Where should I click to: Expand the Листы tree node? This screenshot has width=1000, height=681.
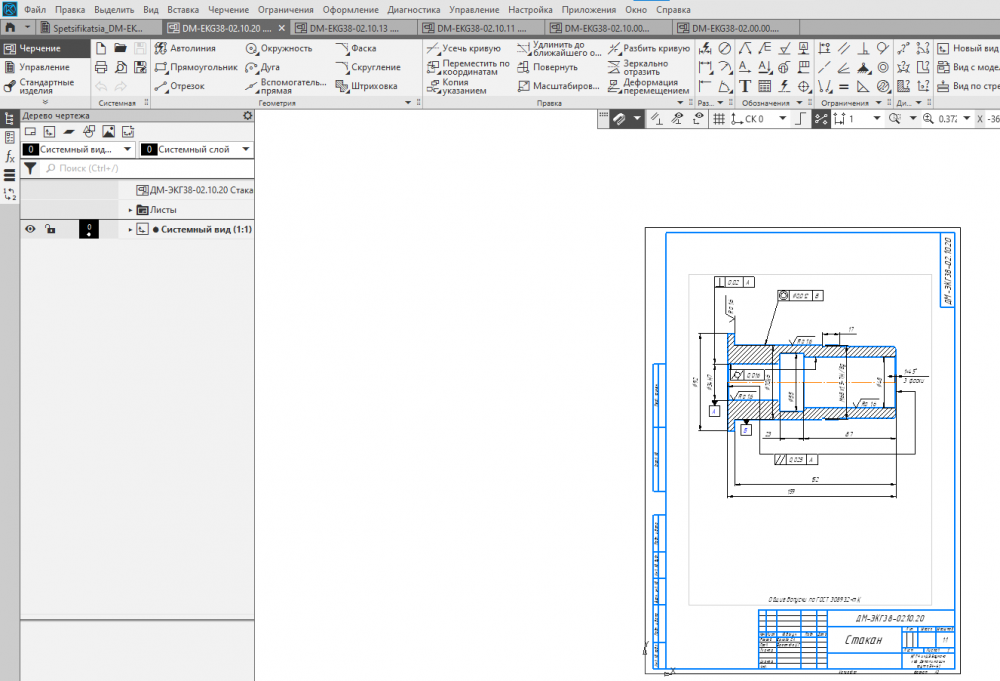pyautogui.click(x=131, y=210)
